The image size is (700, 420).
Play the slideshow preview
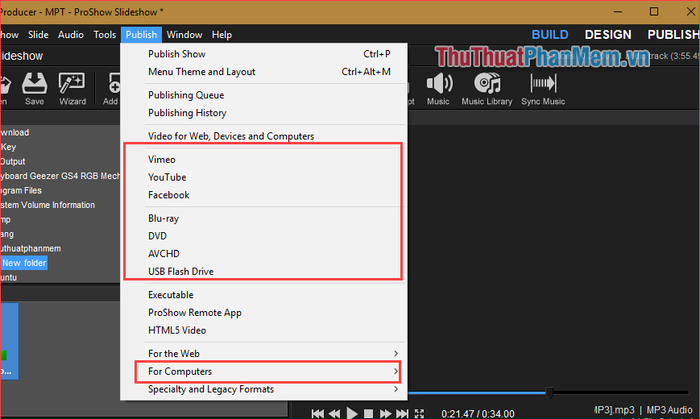352,413
